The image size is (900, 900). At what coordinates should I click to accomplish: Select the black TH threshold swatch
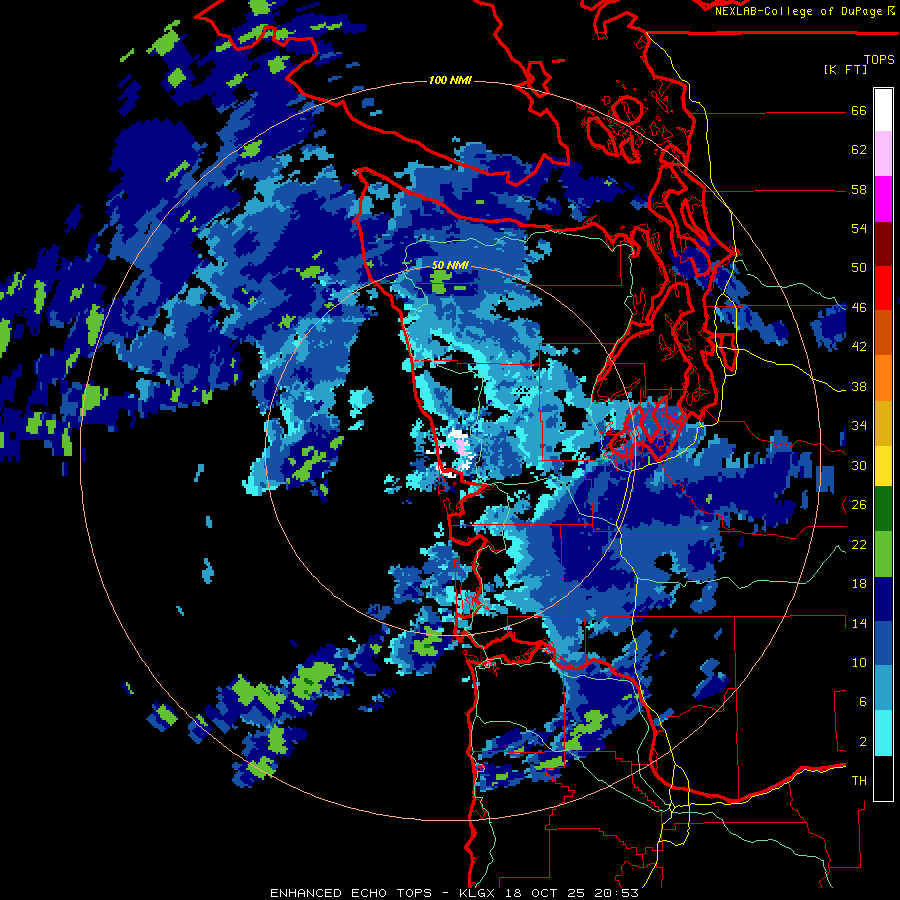tap(883, 778)
